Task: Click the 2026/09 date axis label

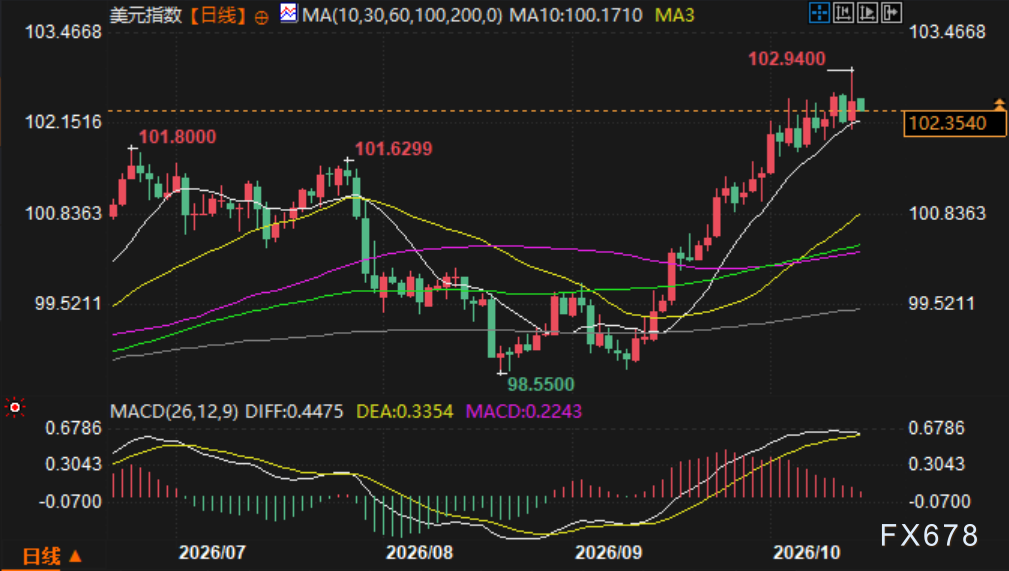Action: (x=608, y=552)
